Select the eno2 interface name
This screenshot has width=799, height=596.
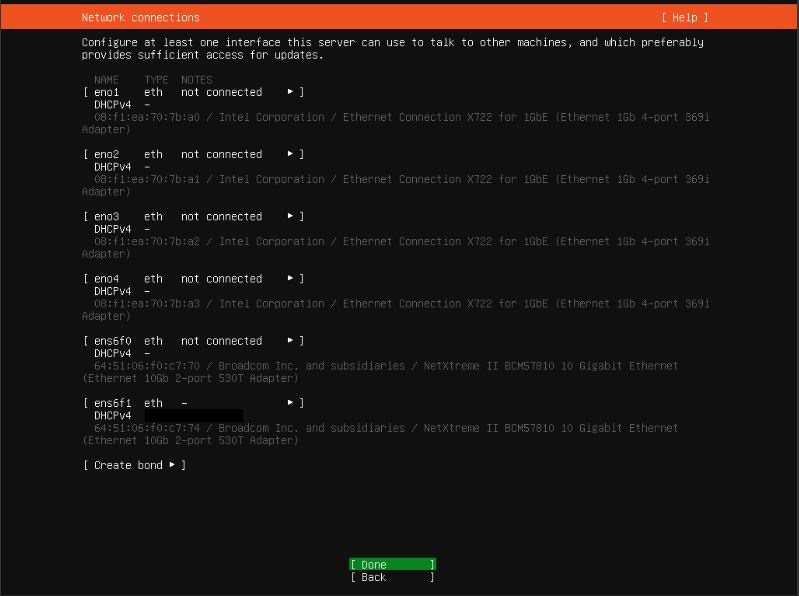[106, 154]
